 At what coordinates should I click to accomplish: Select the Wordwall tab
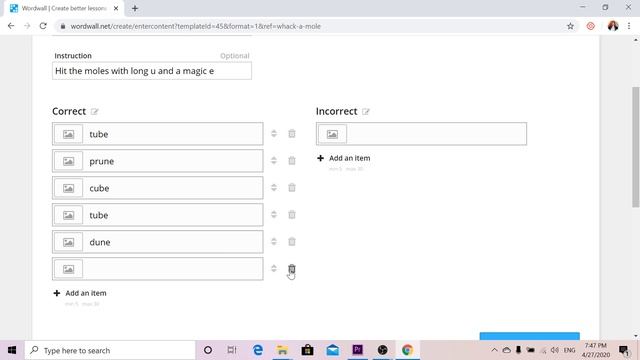pos(63,8)
